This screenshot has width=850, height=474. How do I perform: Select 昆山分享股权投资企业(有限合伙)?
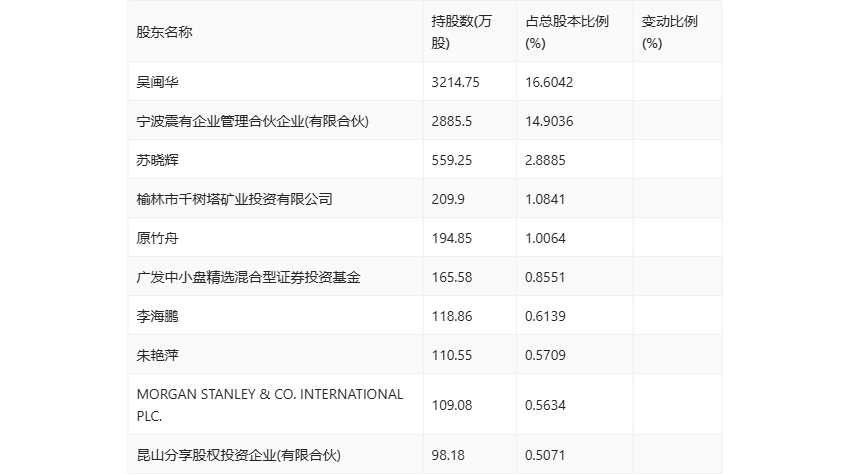pos(239,455)
